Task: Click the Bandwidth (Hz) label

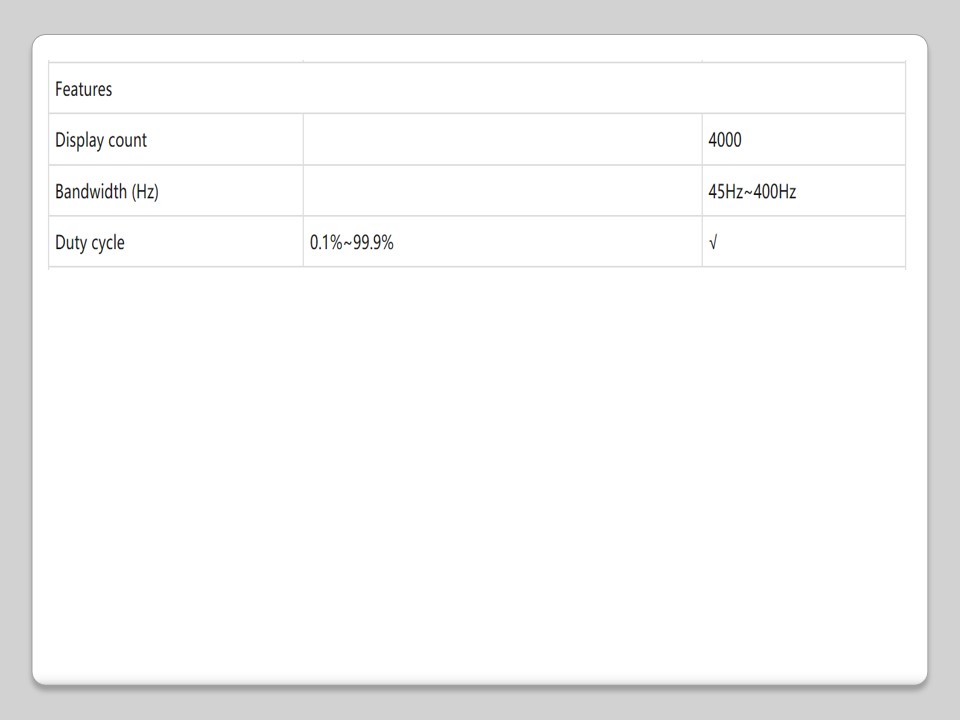Action: click(107, 192)
